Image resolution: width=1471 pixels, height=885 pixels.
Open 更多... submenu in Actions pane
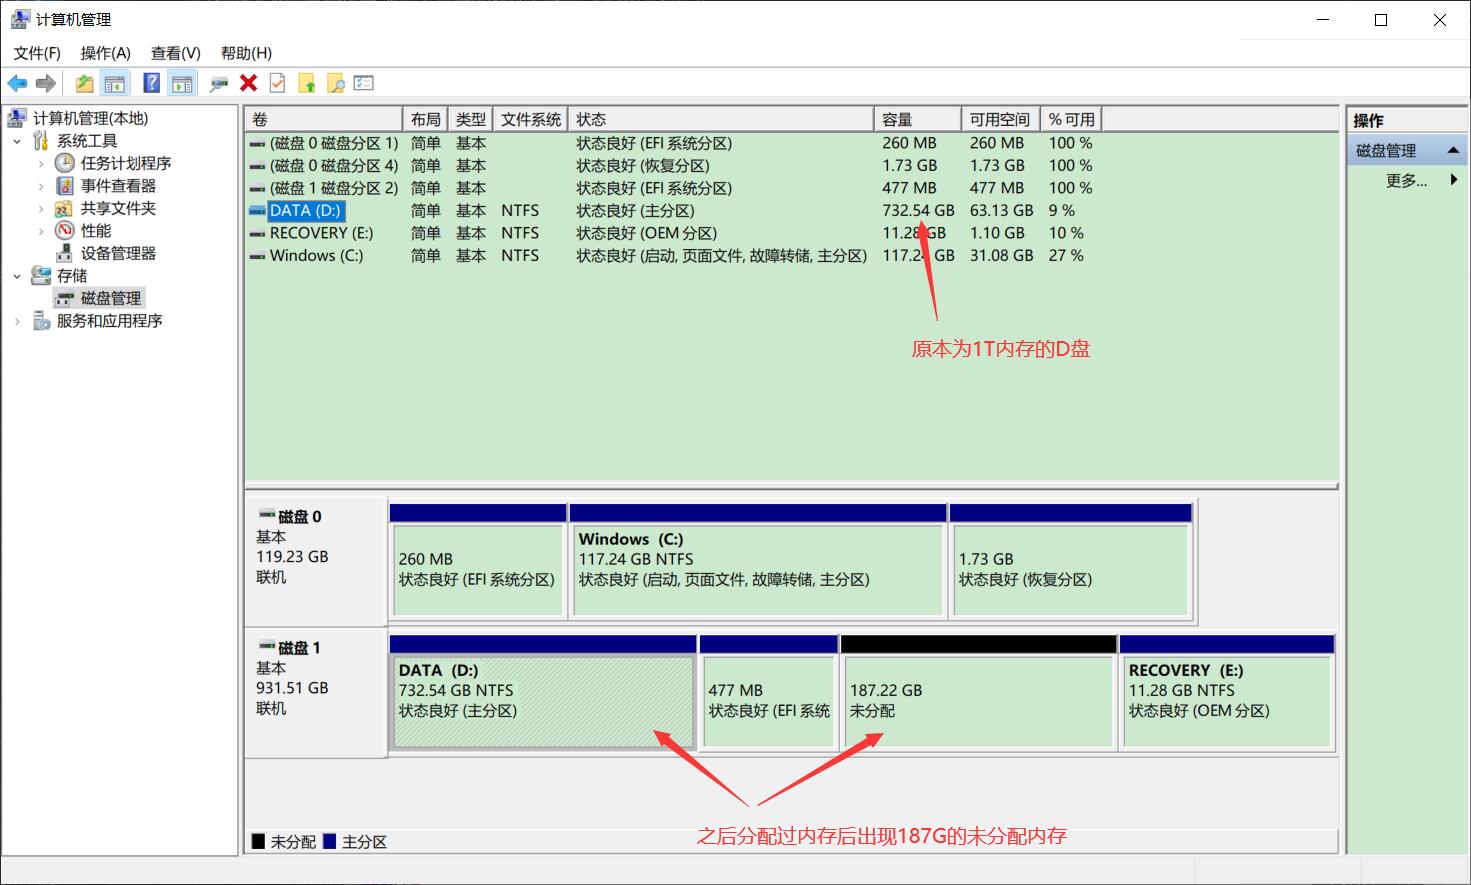1406,180
